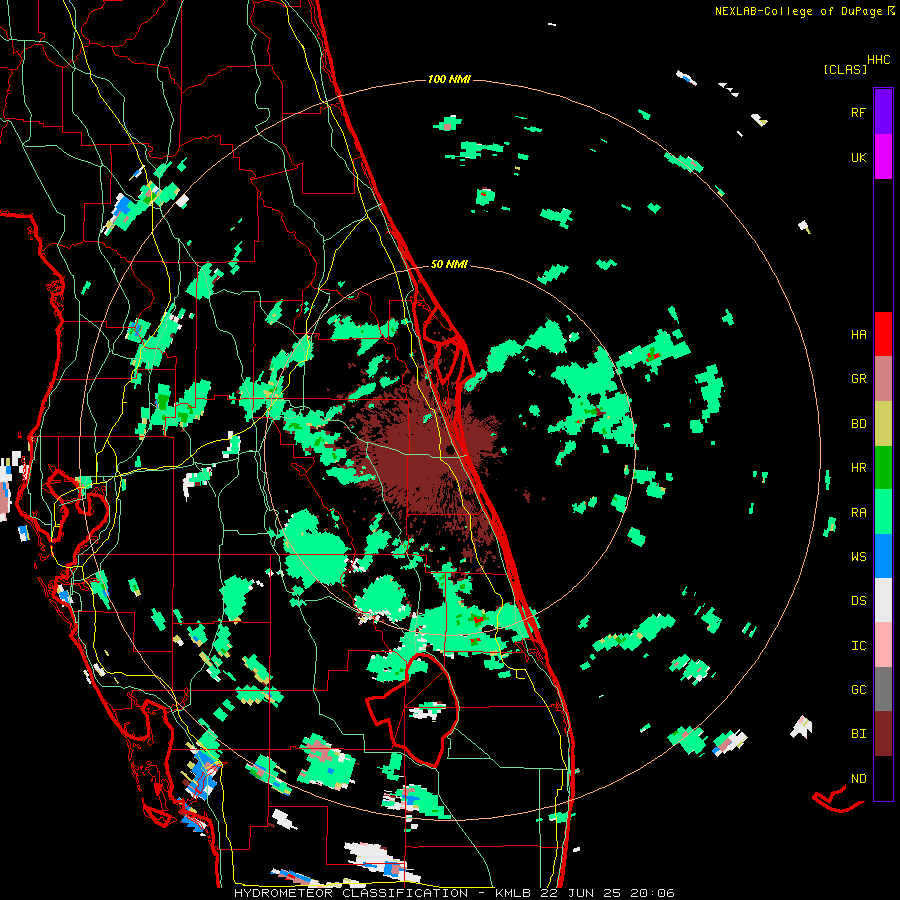Viewport: 900px width, 900px height.
Task: Click the BD legend label
Action: tap(858, 424)
